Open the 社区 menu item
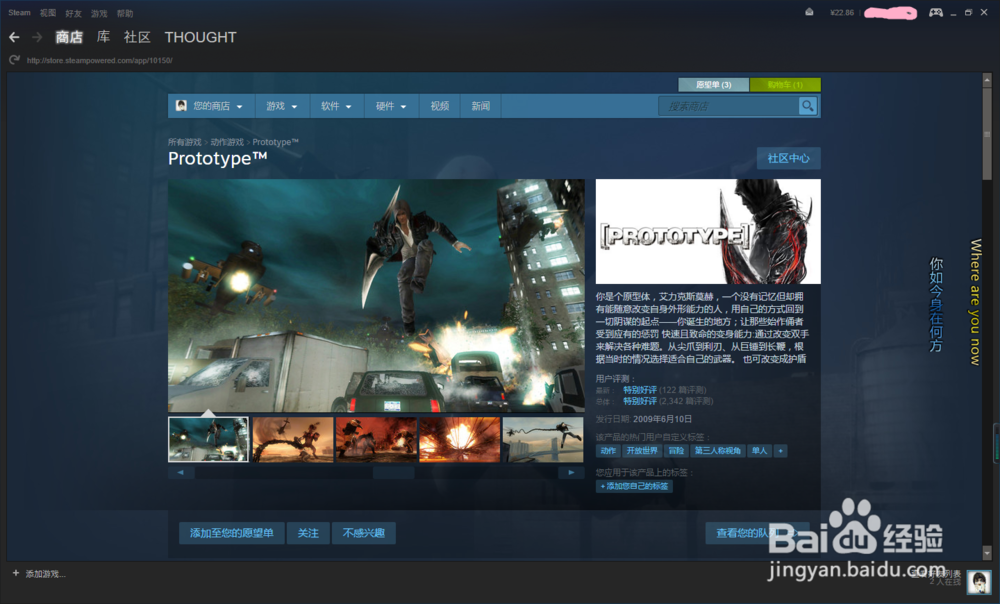Screen dimensions: 1000x604 [x=136, y=37]
